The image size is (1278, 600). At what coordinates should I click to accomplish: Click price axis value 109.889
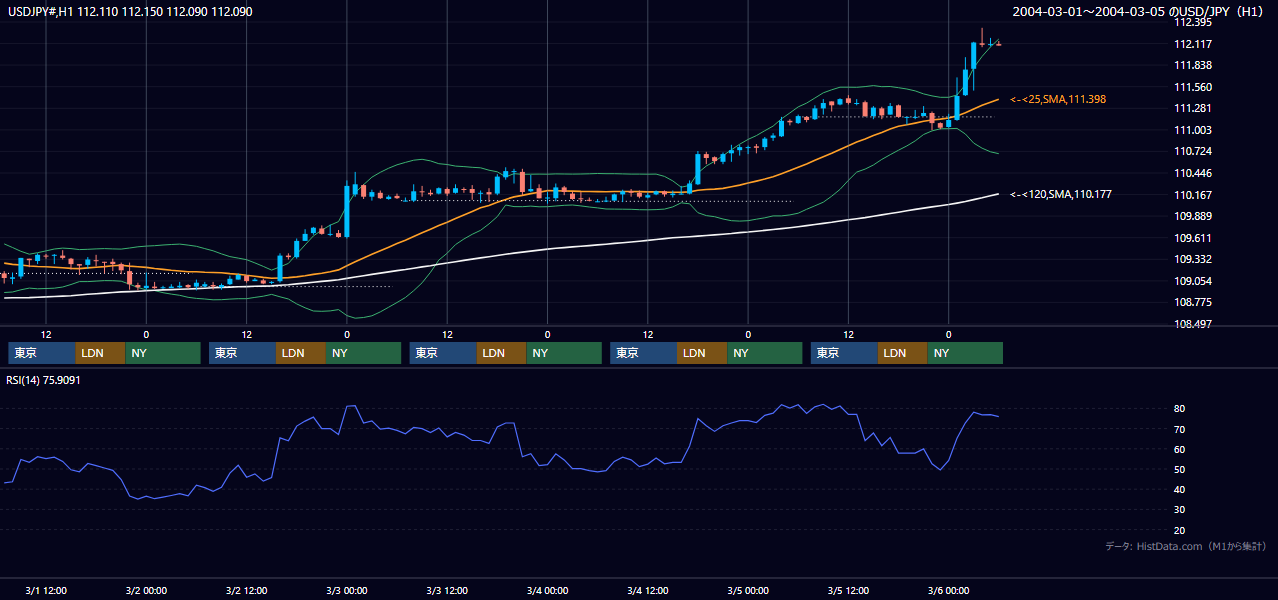point(1192,216)
